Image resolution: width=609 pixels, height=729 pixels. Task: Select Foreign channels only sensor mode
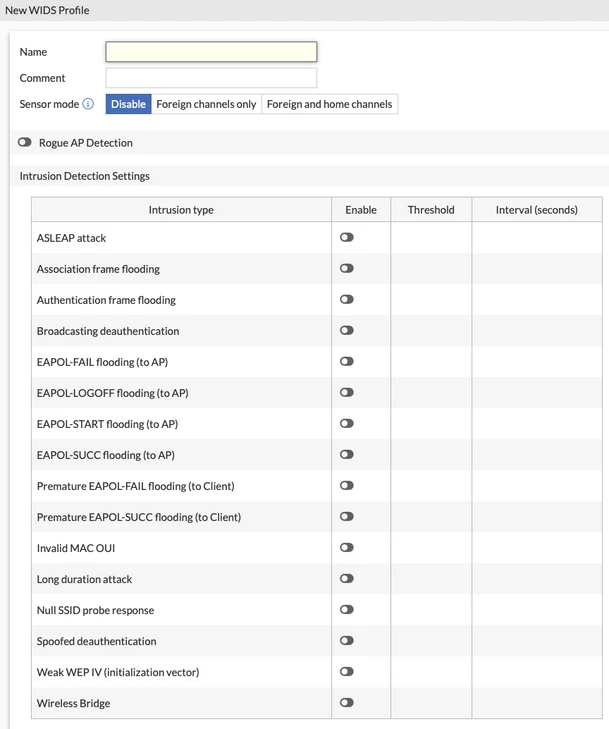pyautogui.click(x=206, y=104)
